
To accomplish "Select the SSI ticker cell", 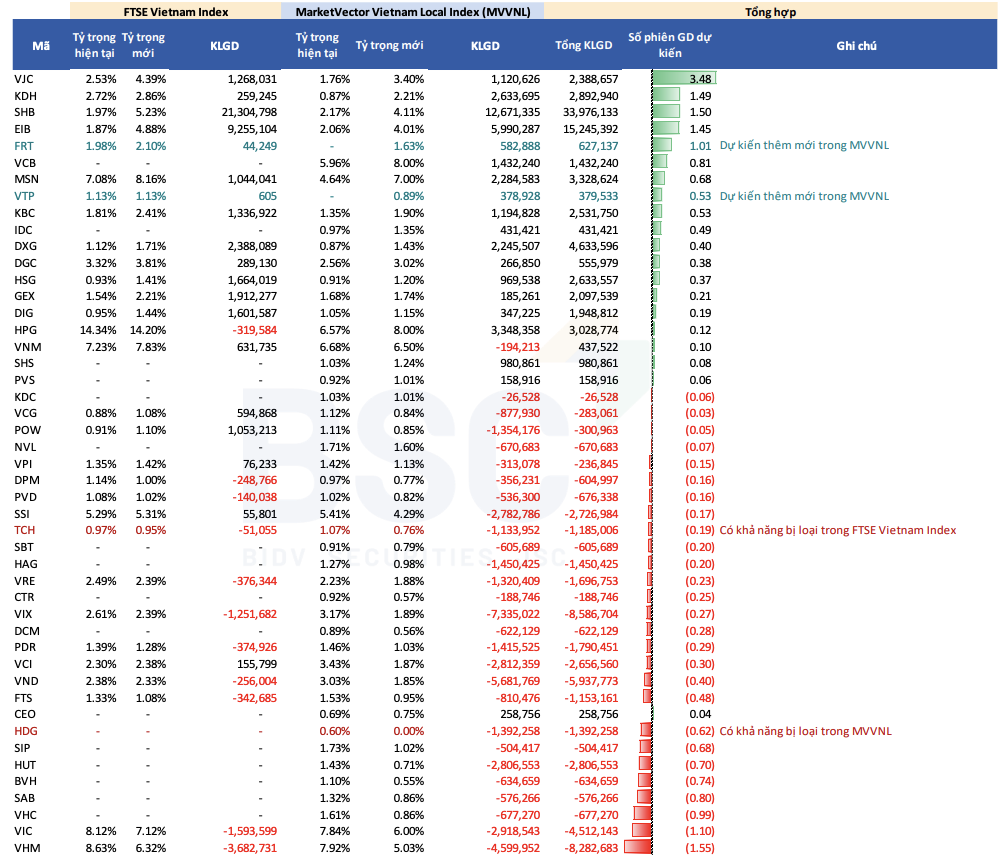I will coord(22,514).
